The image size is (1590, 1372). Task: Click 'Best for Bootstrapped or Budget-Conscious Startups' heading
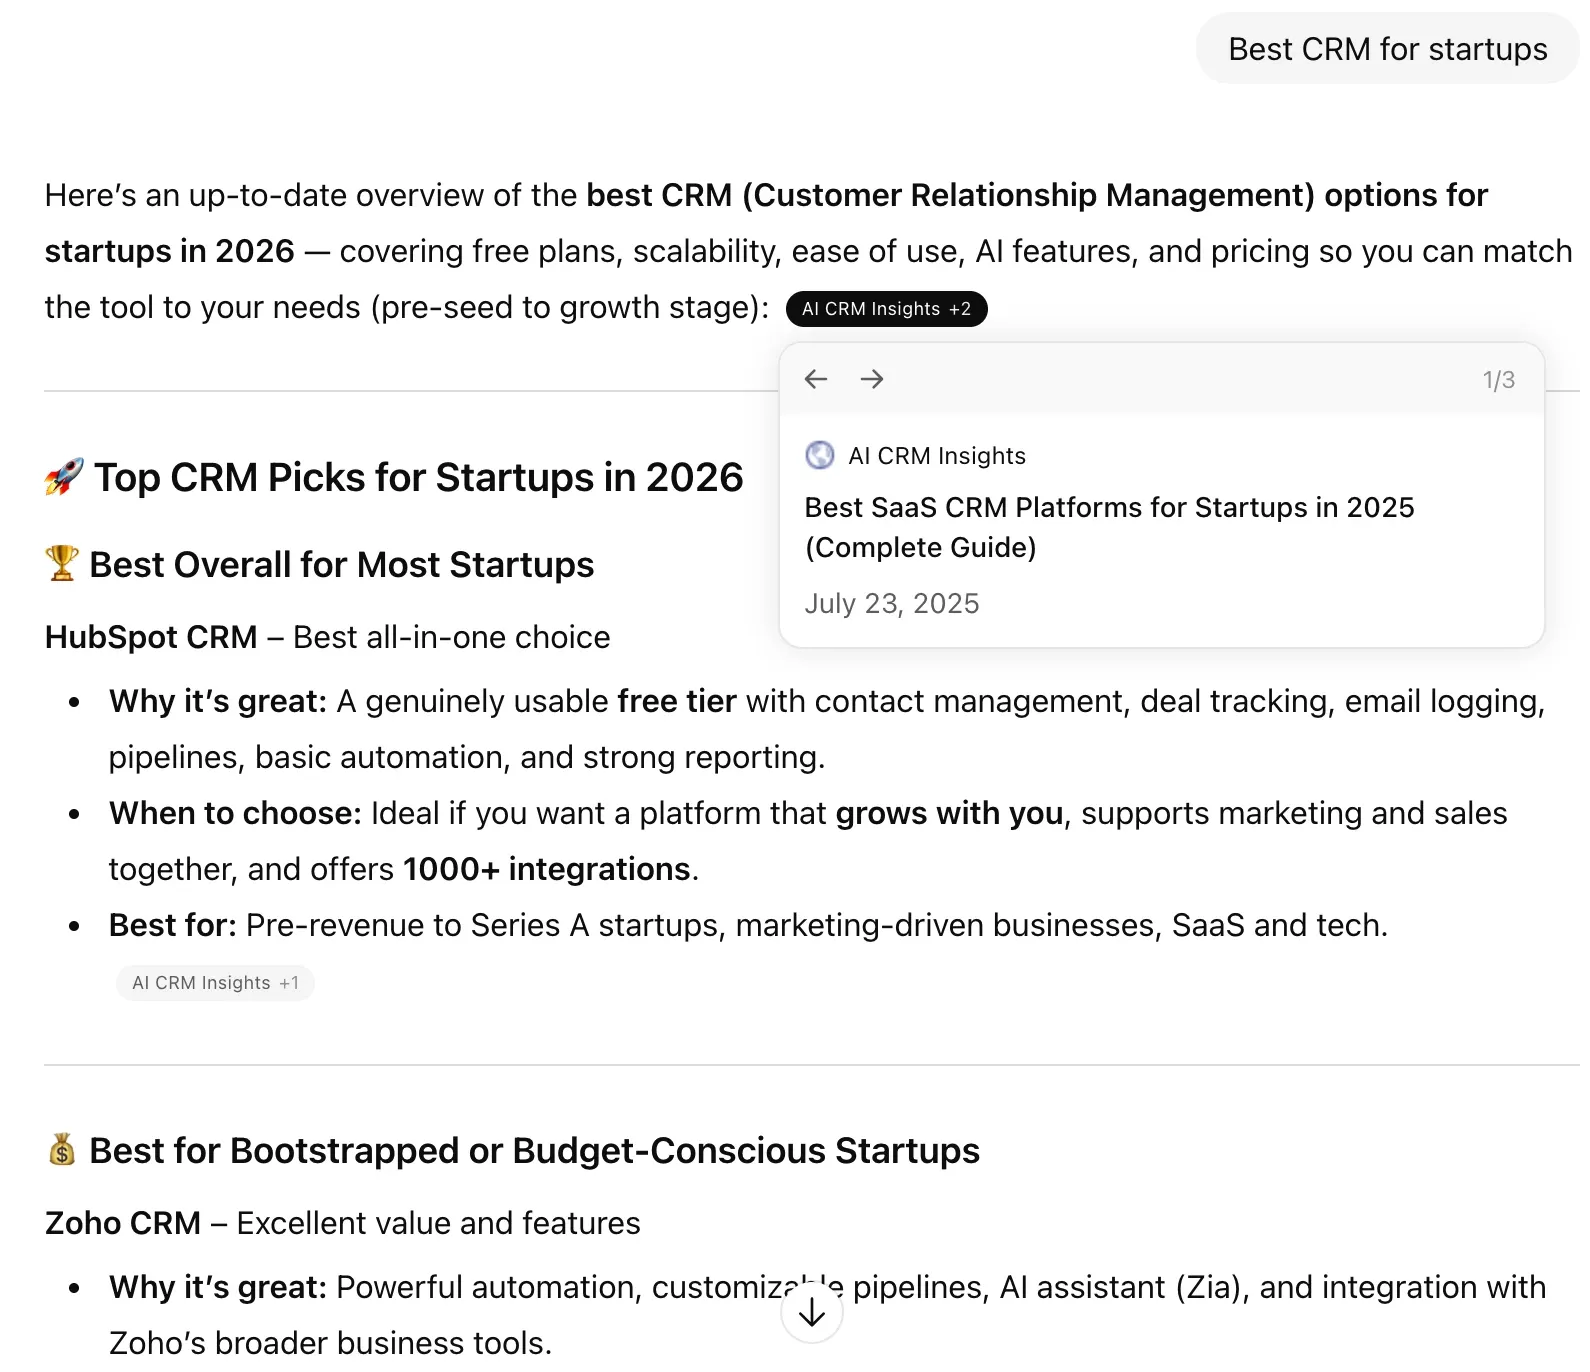pos(535,1151)
